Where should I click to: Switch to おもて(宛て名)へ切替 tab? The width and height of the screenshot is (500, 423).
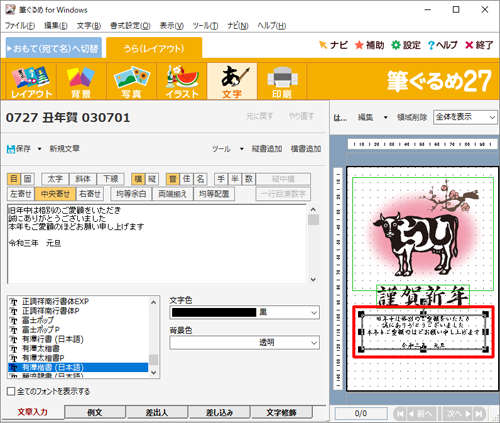[x=54, y=49]
